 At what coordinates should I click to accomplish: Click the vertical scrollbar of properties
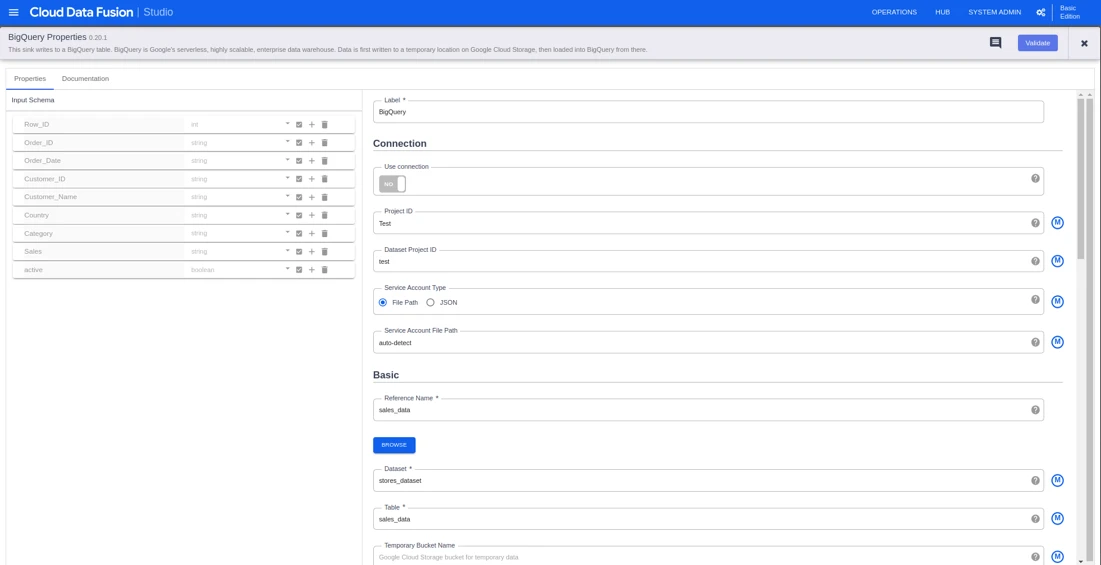coord(1081,179)
